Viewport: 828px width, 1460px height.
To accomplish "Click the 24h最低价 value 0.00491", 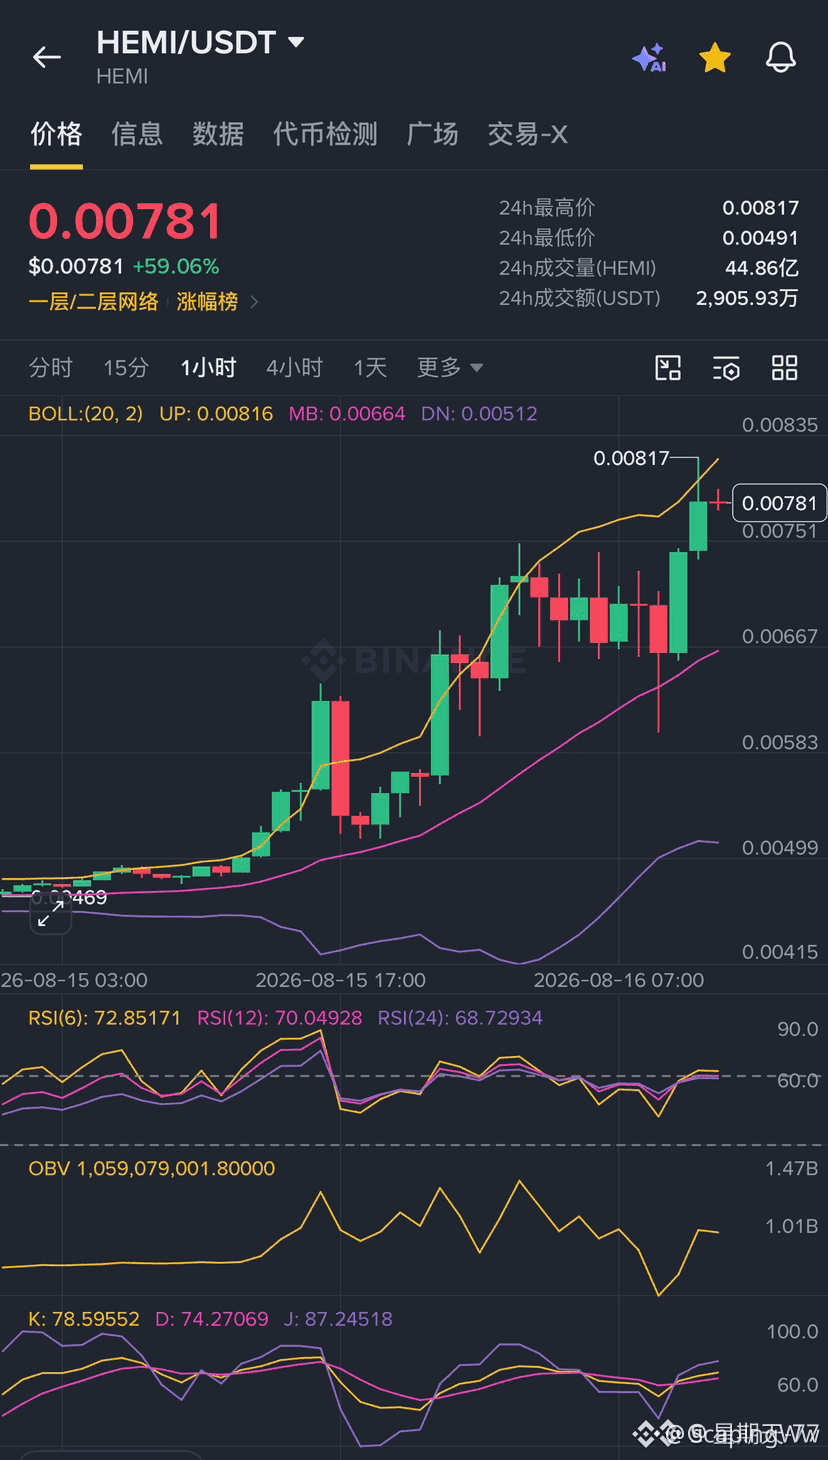I will pos(761,238).
